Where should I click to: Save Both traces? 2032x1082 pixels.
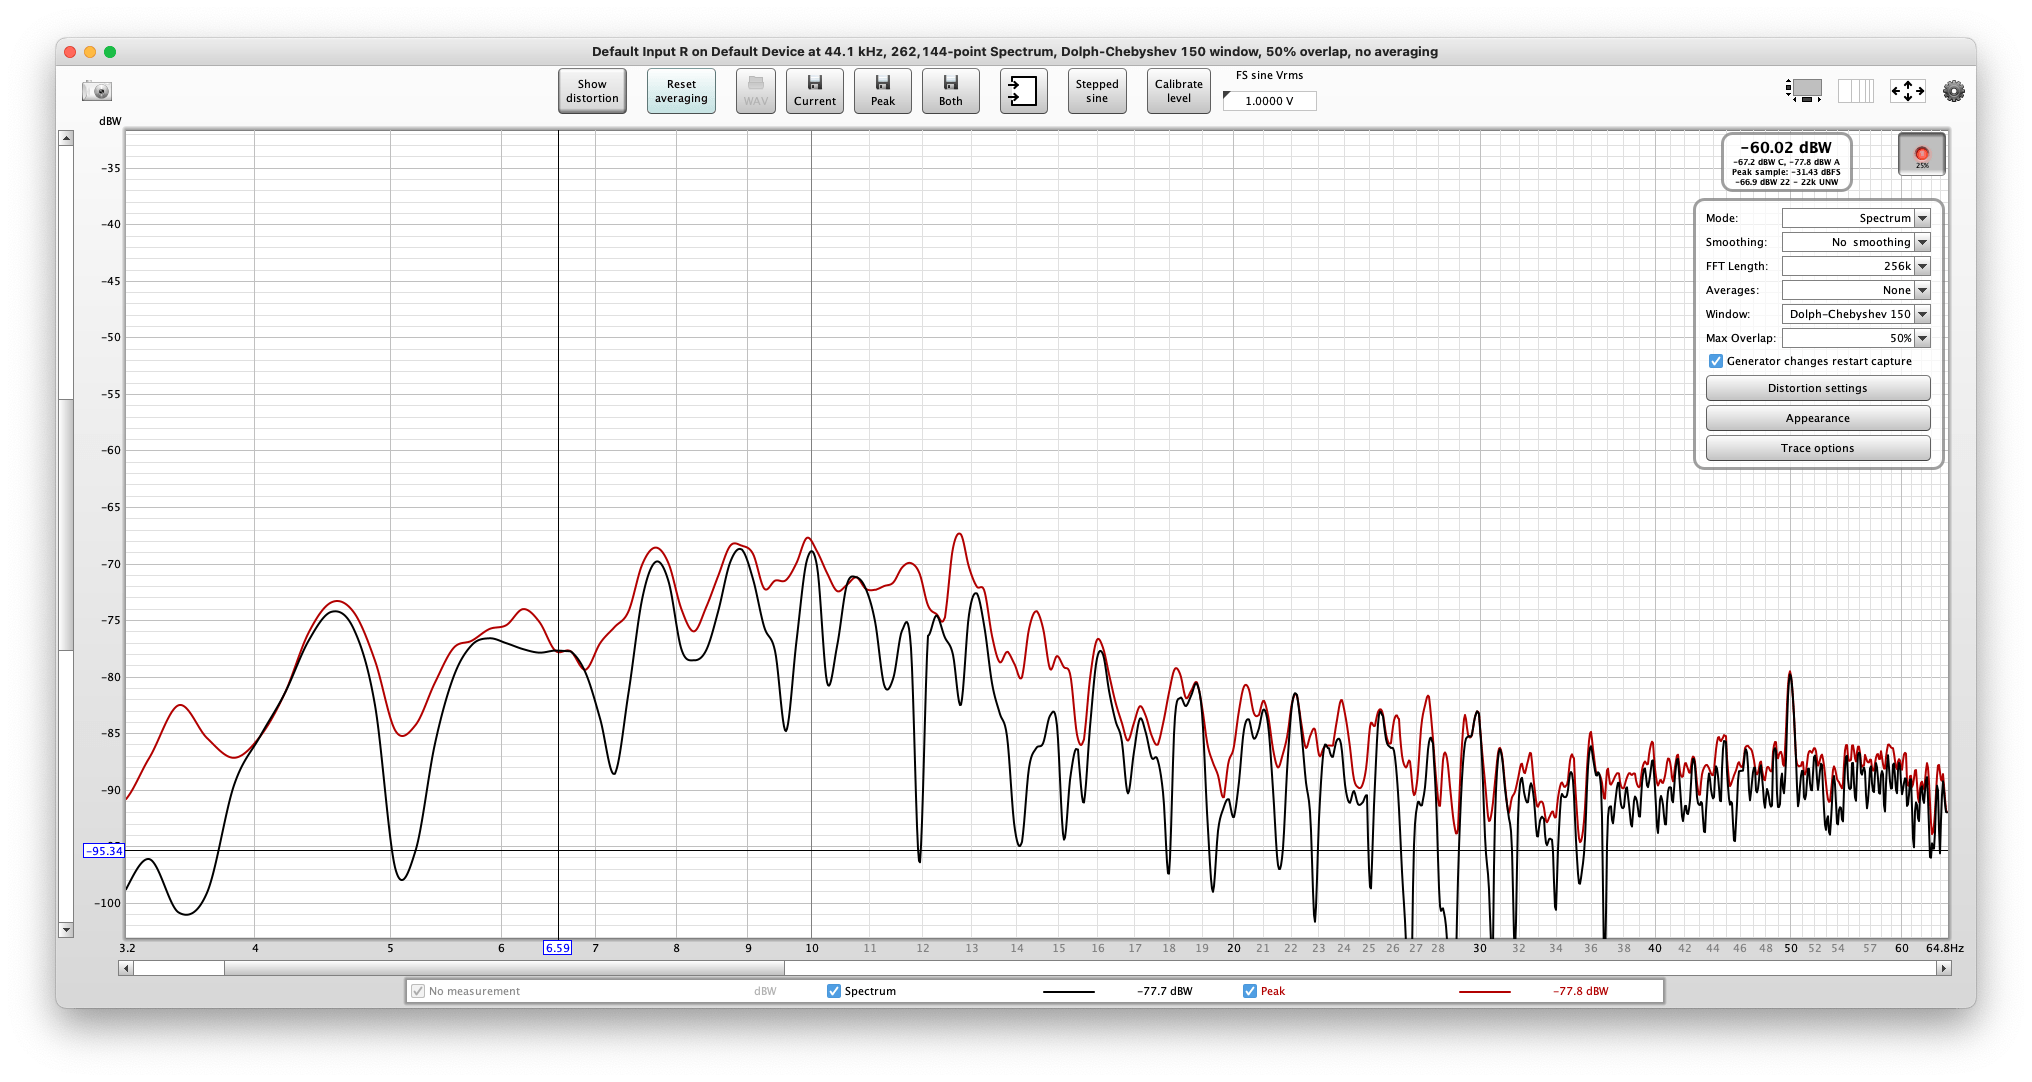(951, 91)
